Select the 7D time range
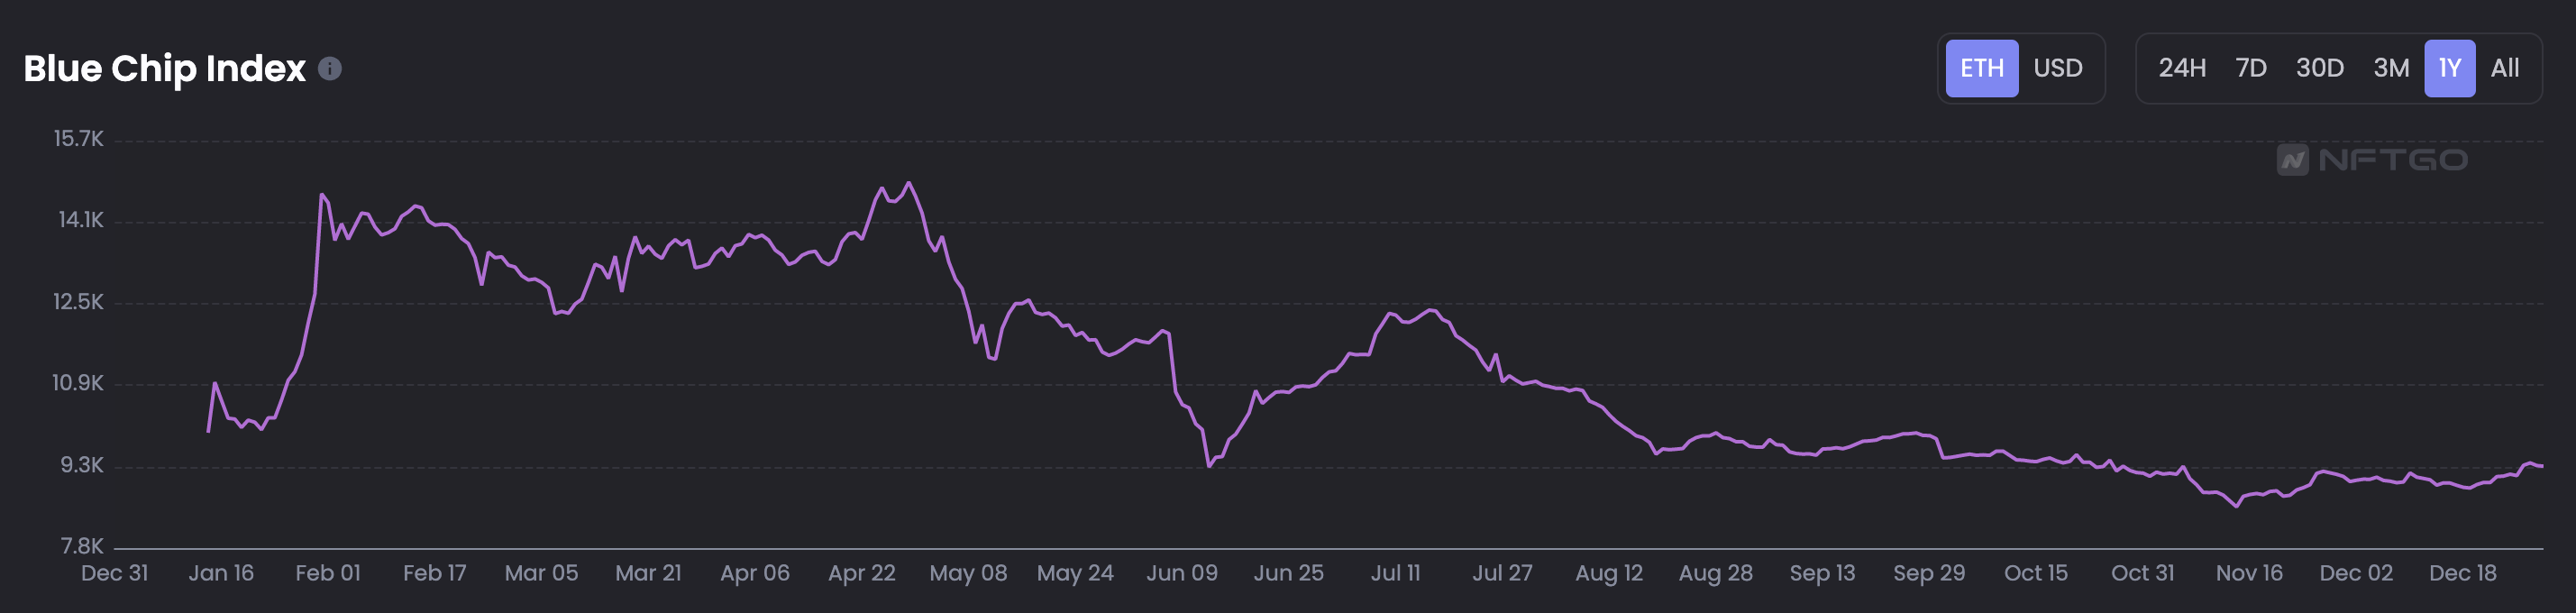Screen dimensions: 2576x613 (2250, 68)
